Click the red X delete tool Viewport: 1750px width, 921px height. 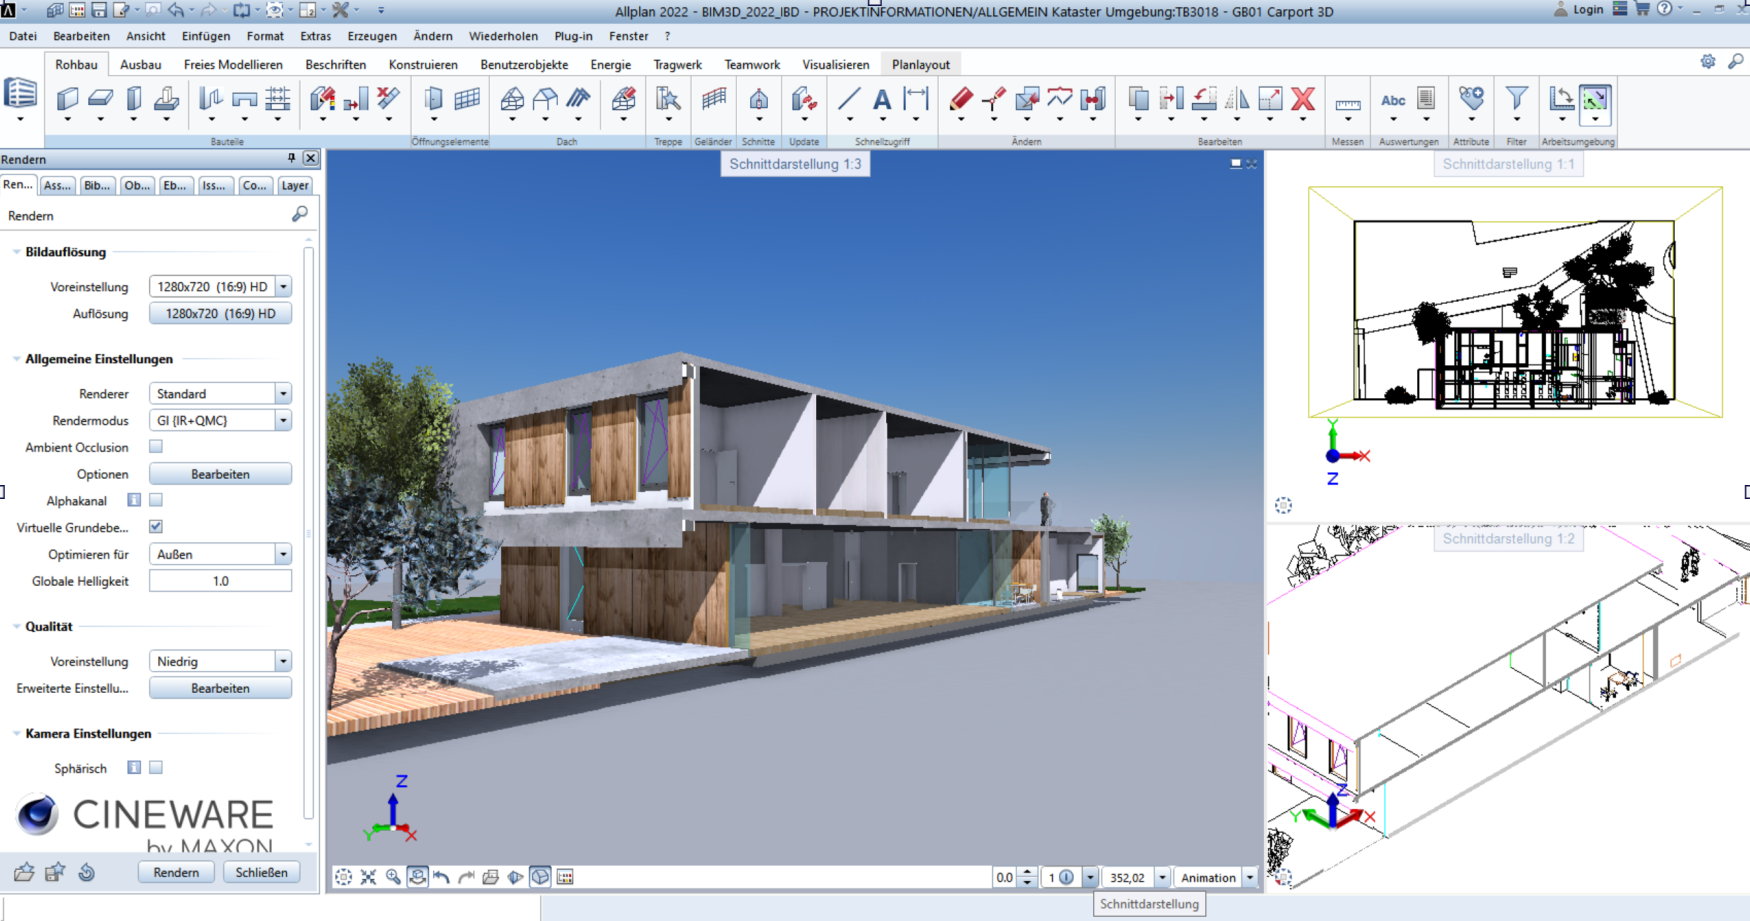(x=1302, y=99)
